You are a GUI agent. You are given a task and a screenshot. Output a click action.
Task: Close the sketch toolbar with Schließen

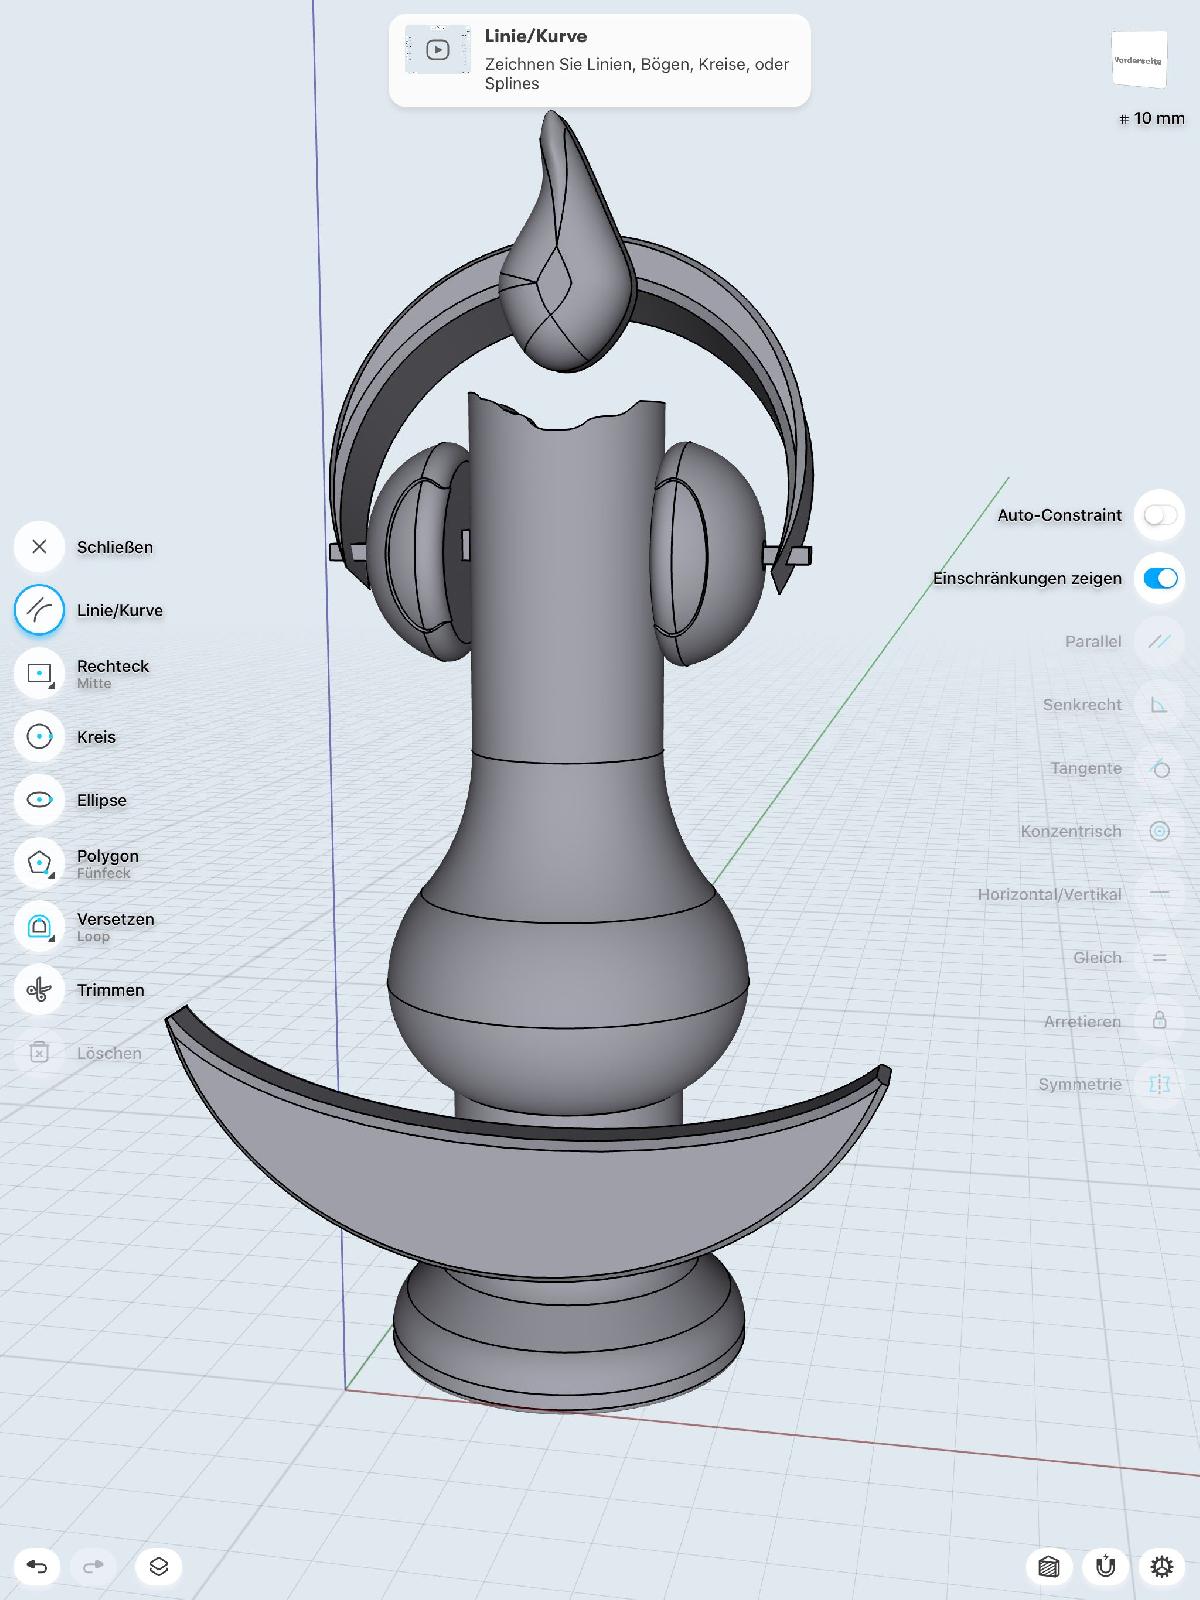(39, 547)
